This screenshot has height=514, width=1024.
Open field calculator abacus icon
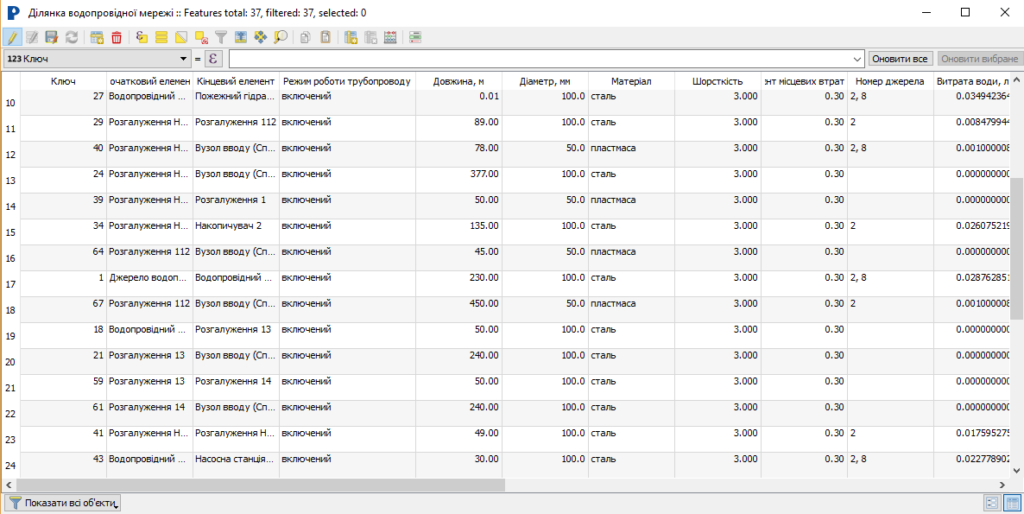[x=391, y=37]
